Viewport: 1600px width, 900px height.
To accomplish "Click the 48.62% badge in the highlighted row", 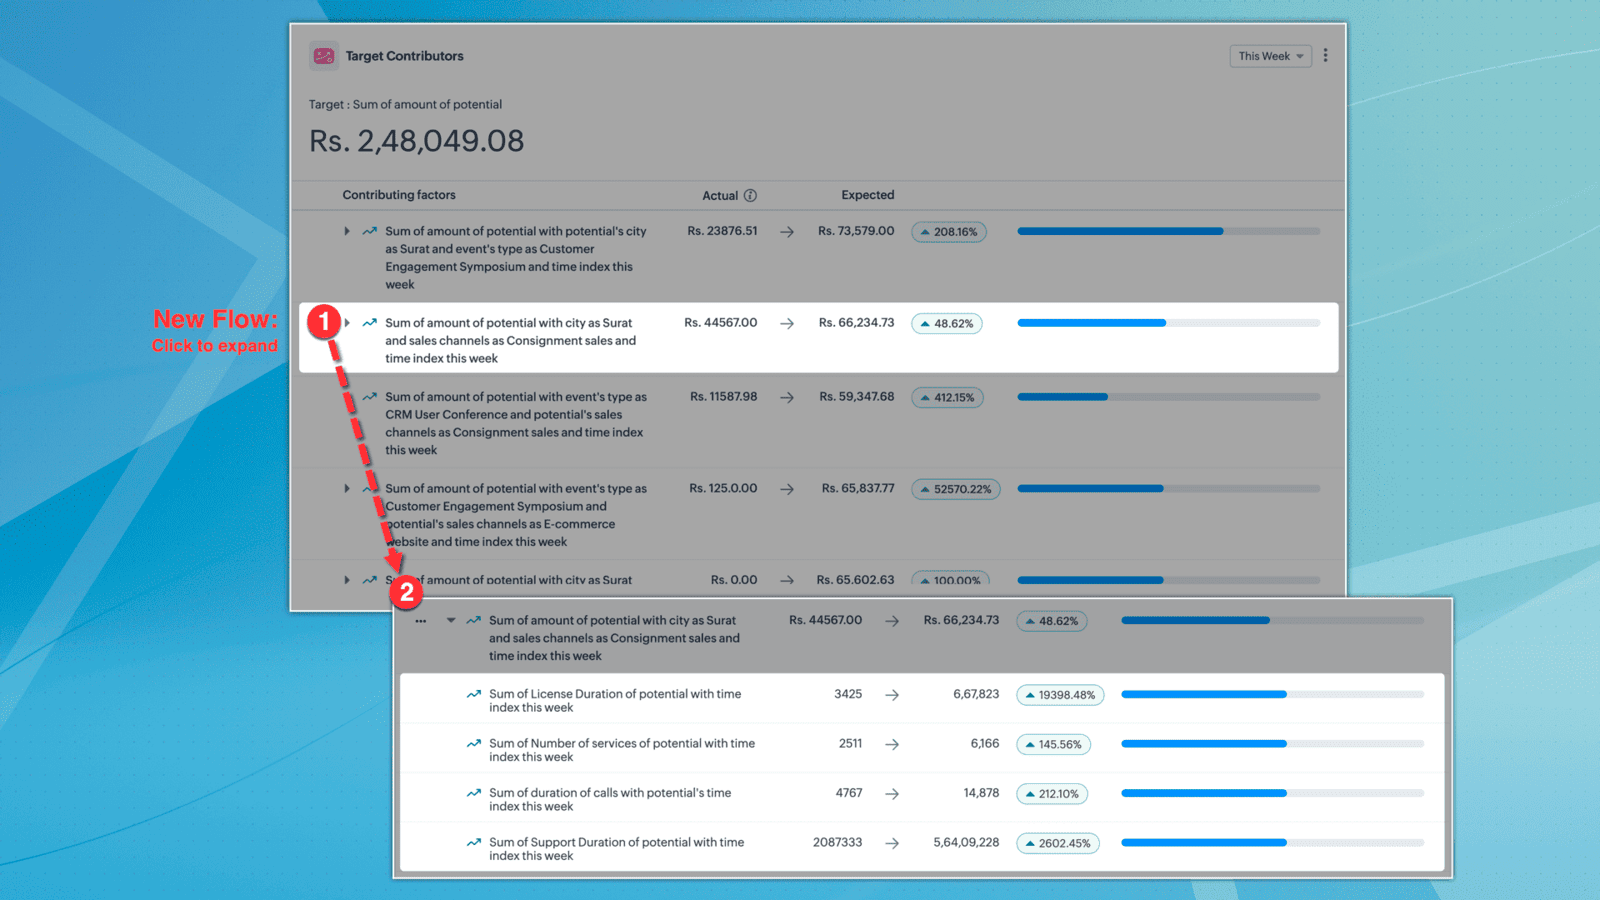I will (x=947, y=324).
